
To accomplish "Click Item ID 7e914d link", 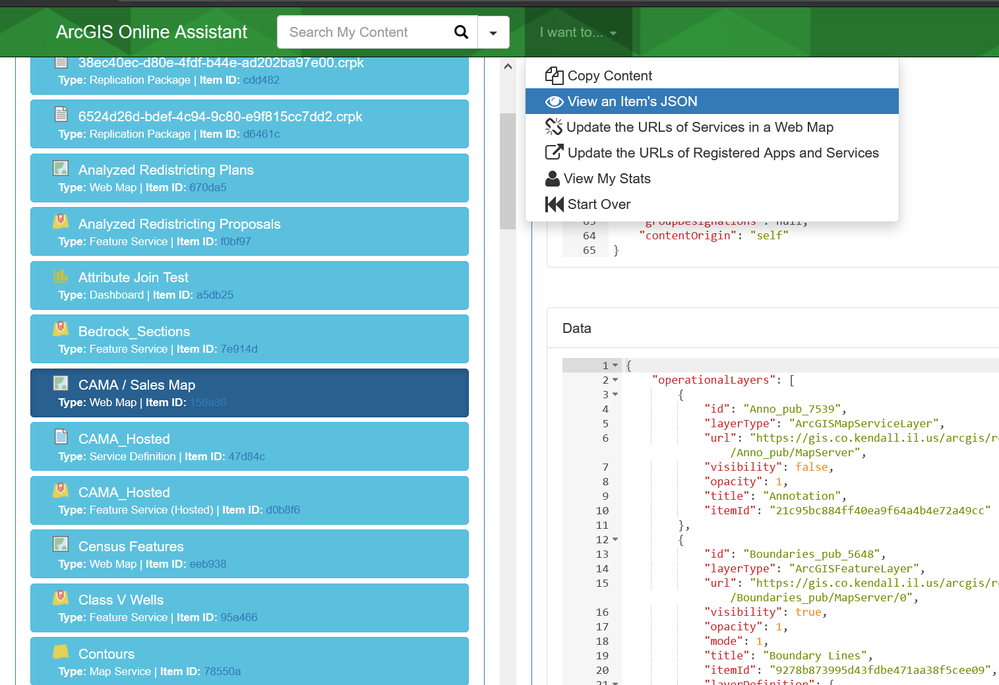I will (239, 349).
